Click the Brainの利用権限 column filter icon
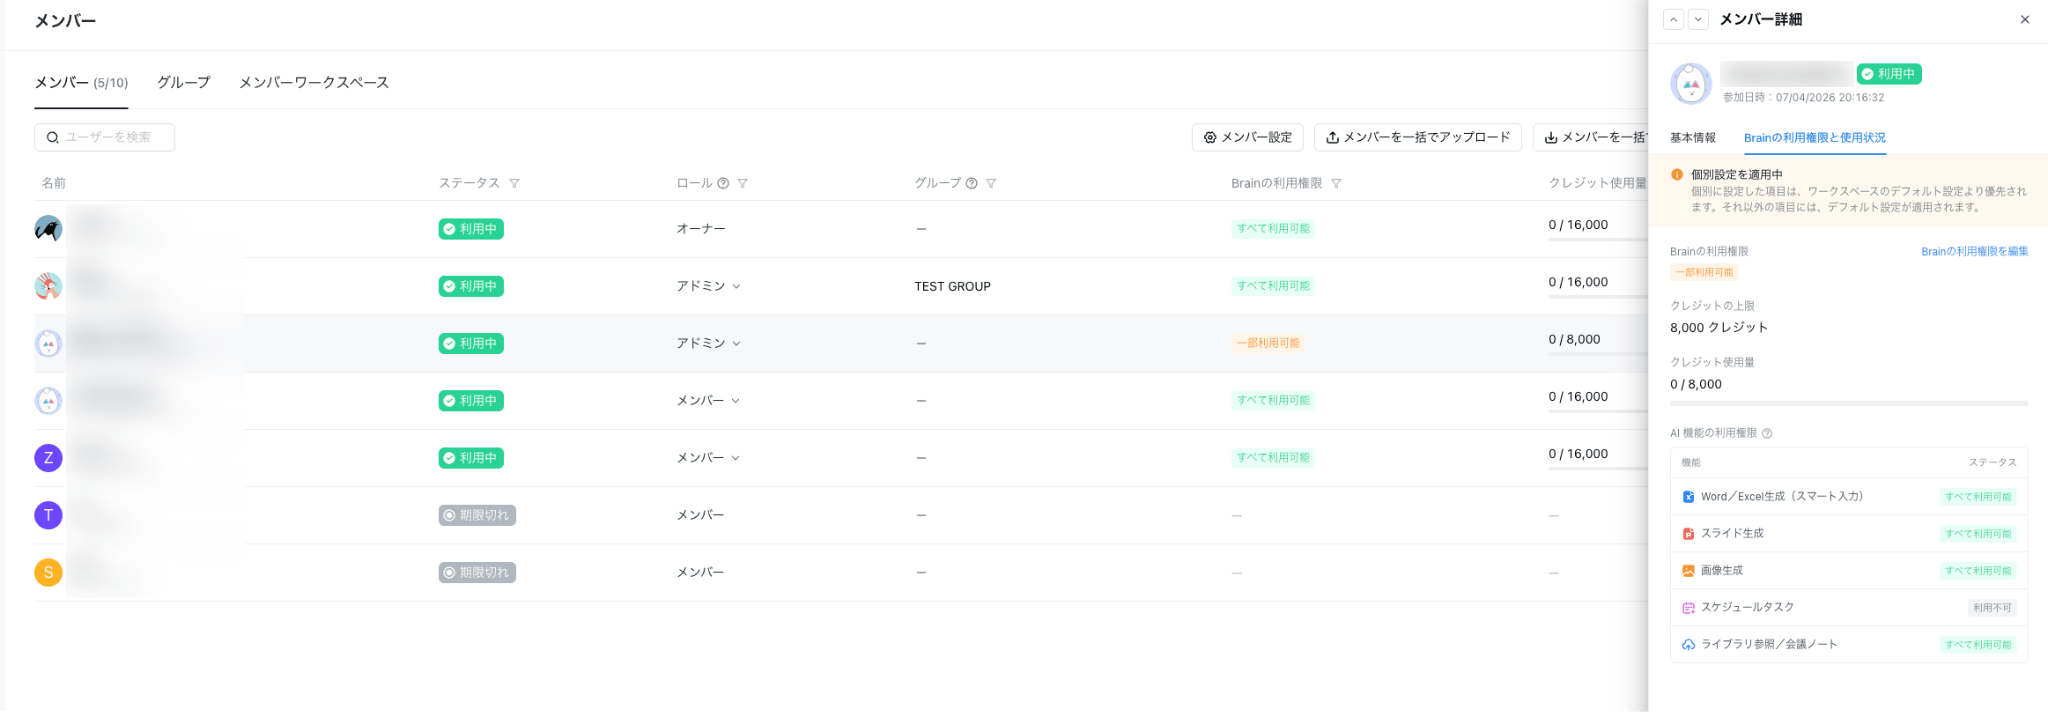This screenshot has width=2048, height=712. pos(1336,183)
